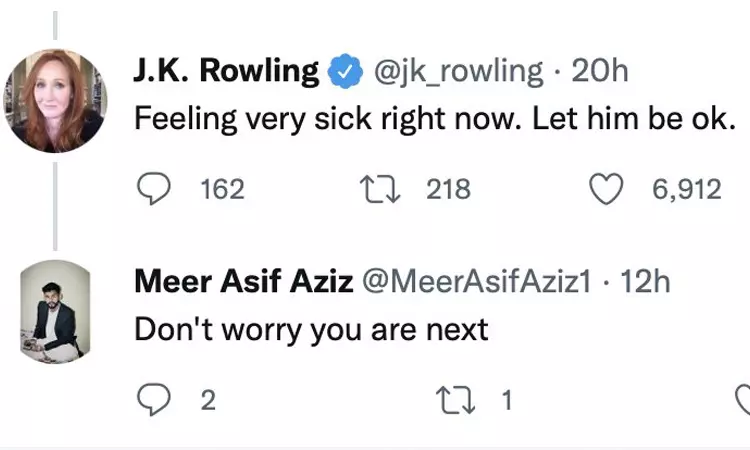Click the partially visible heart on Meer's reply
The height and width of the screenshot is (450, 750).
(x=743, y=400)
